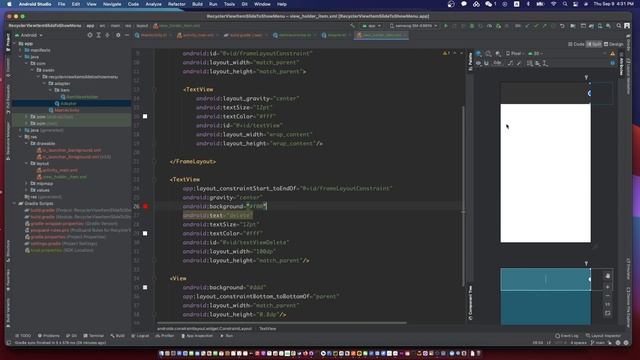Click the Apple menu icon
Screen dimensions: 640x360
(x=9, y=4)
